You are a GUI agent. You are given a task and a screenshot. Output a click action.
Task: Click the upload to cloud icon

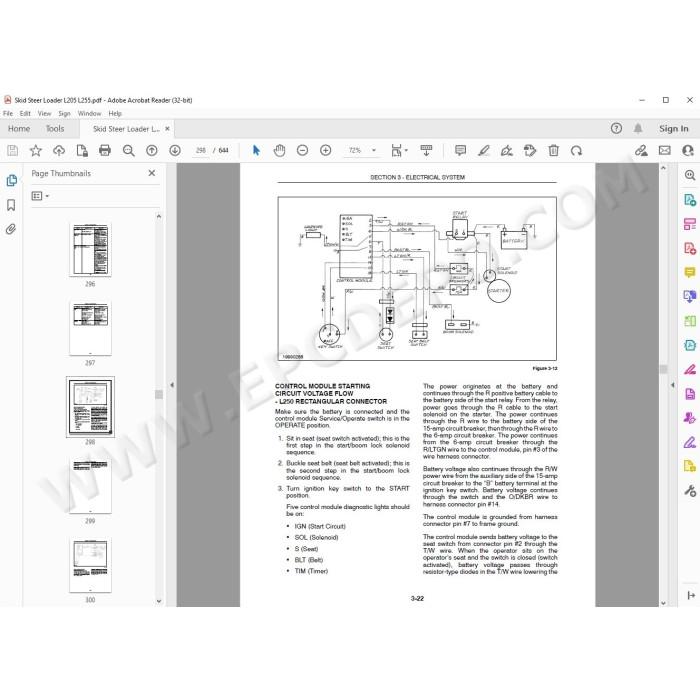[x=59, y=150]
